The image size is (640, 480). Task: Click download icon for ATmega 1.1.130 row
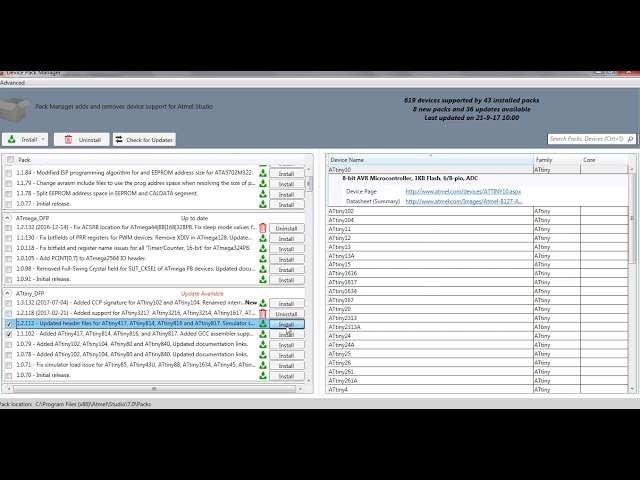(x=263, y=238)
